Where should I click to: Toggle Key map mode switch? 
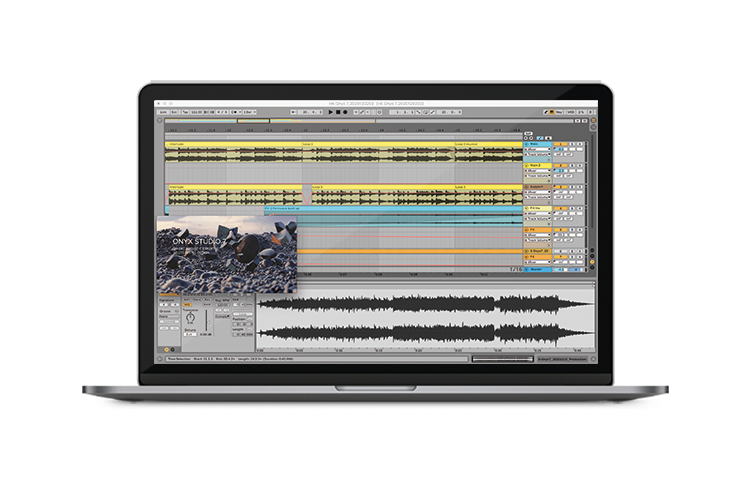(559, 112)
